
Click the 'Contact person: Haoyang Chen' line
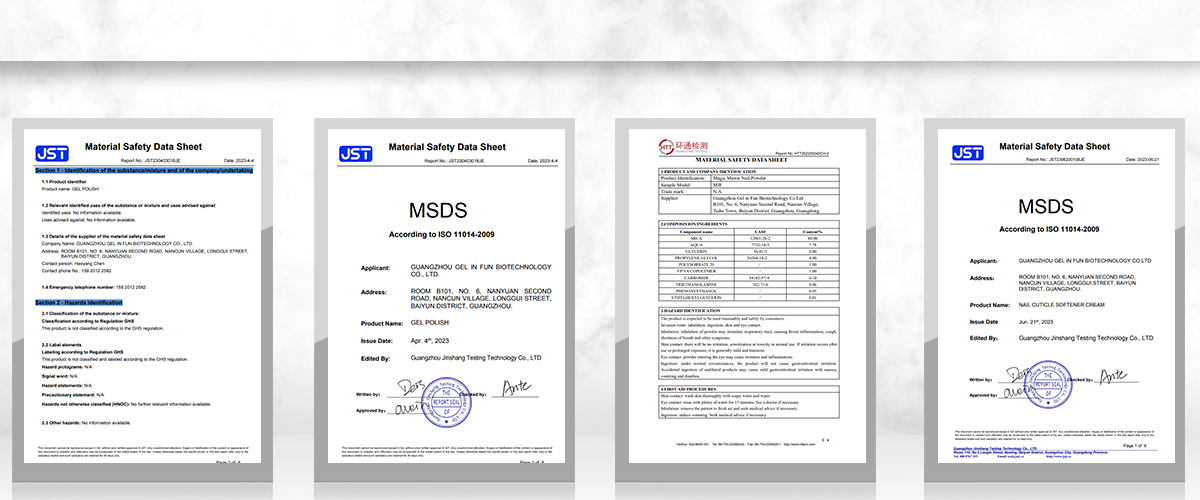pos(75,264)
